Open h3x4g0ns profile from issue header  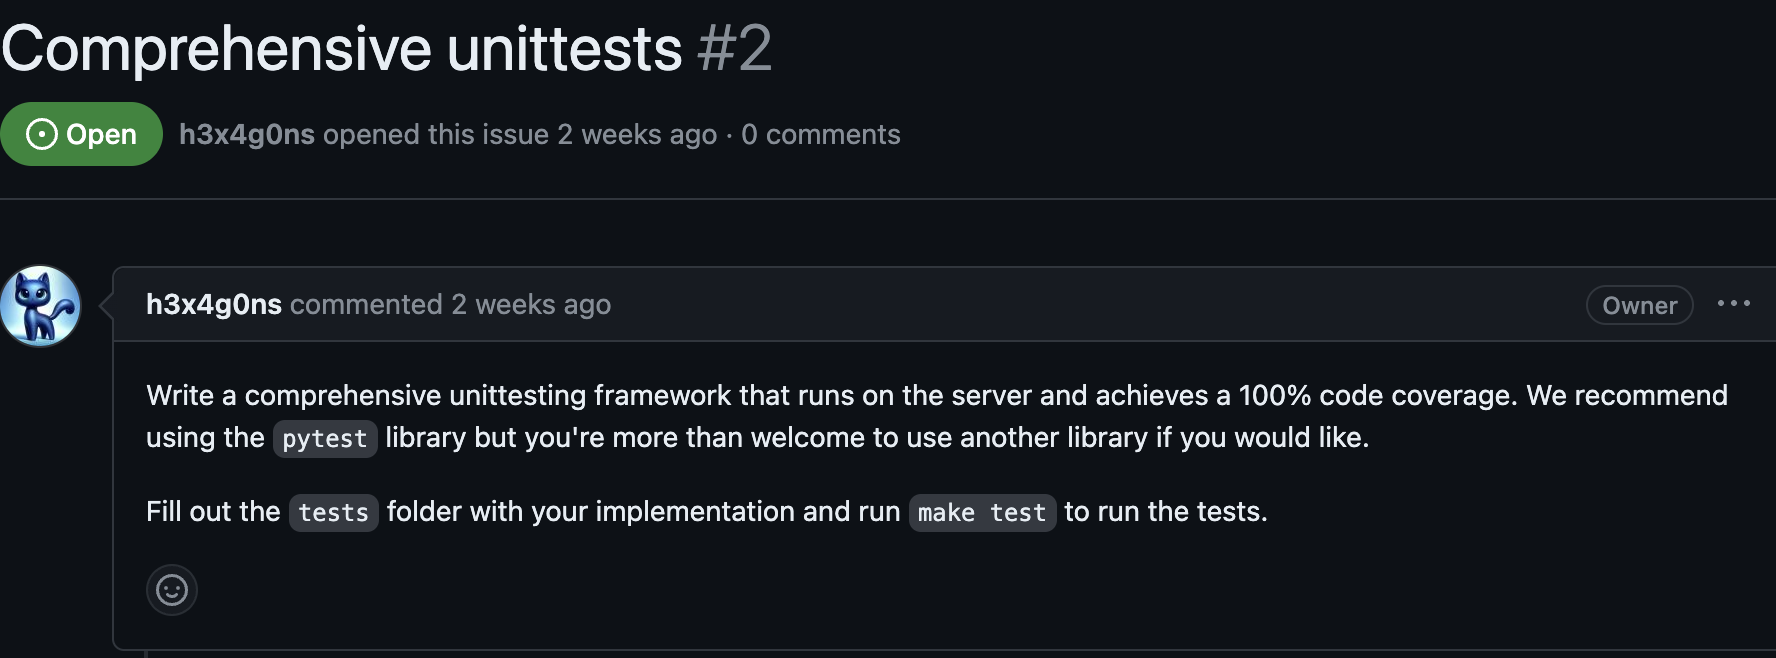coord(247,134)
